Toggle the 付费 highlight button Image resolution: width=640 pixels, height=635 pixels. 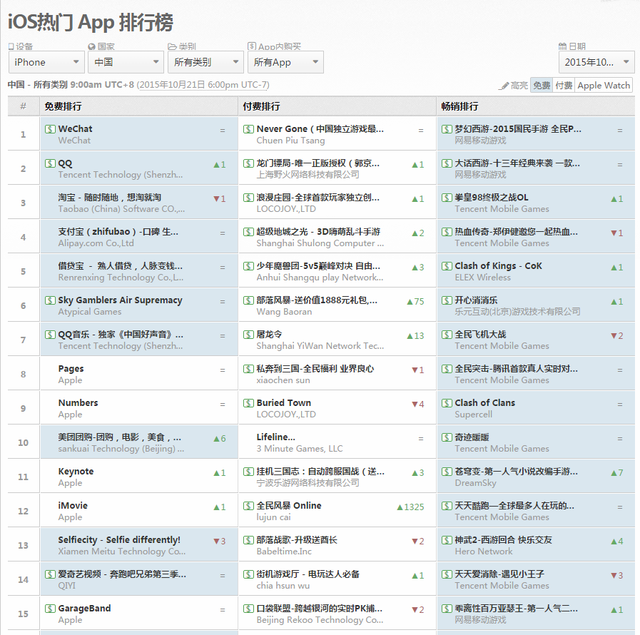tap(564, 85)
